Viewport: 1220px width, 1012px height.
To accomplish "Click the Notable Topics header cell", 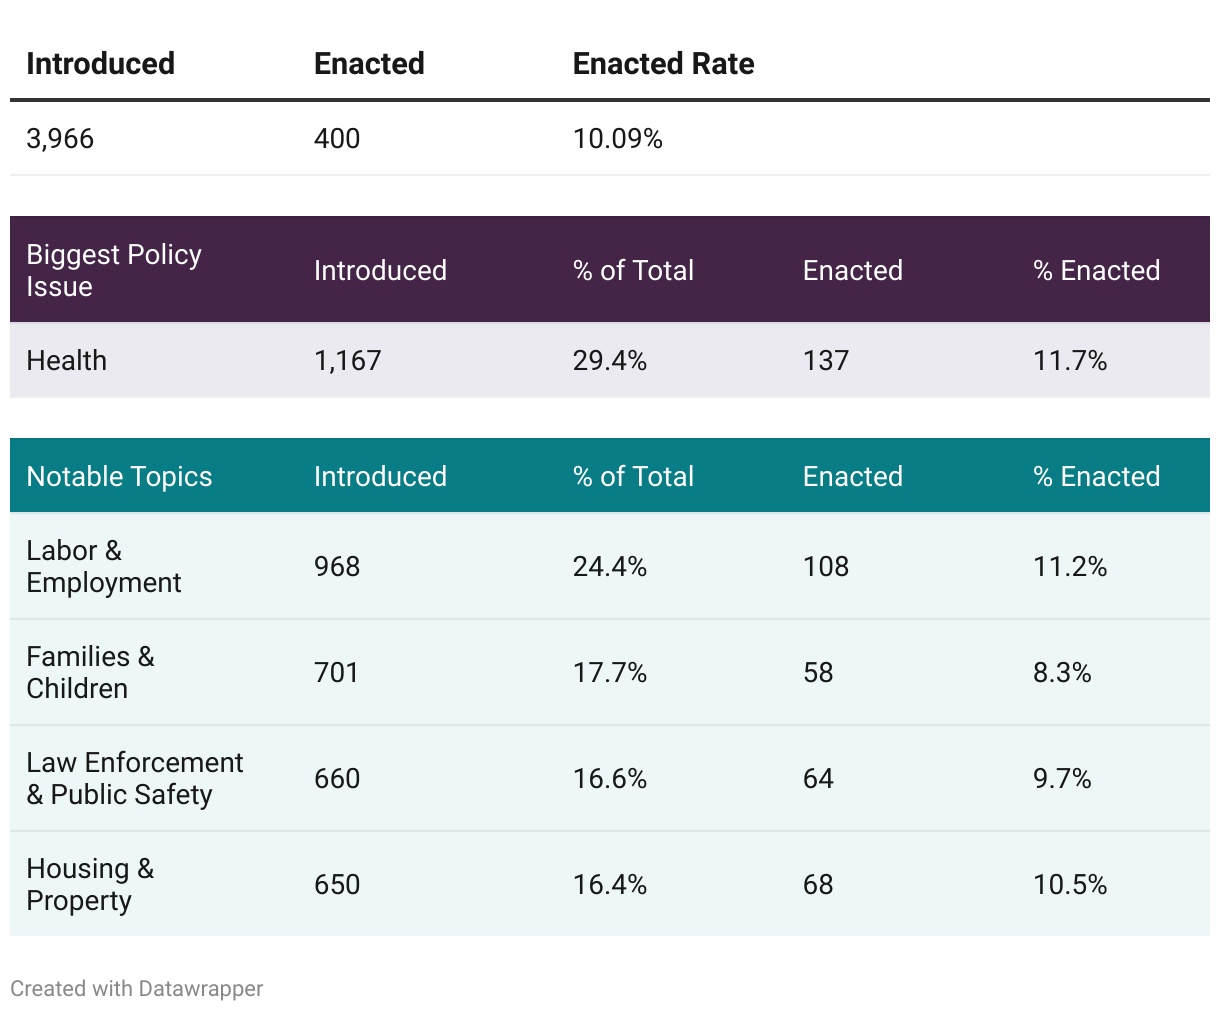I will [x=119, y=476].
